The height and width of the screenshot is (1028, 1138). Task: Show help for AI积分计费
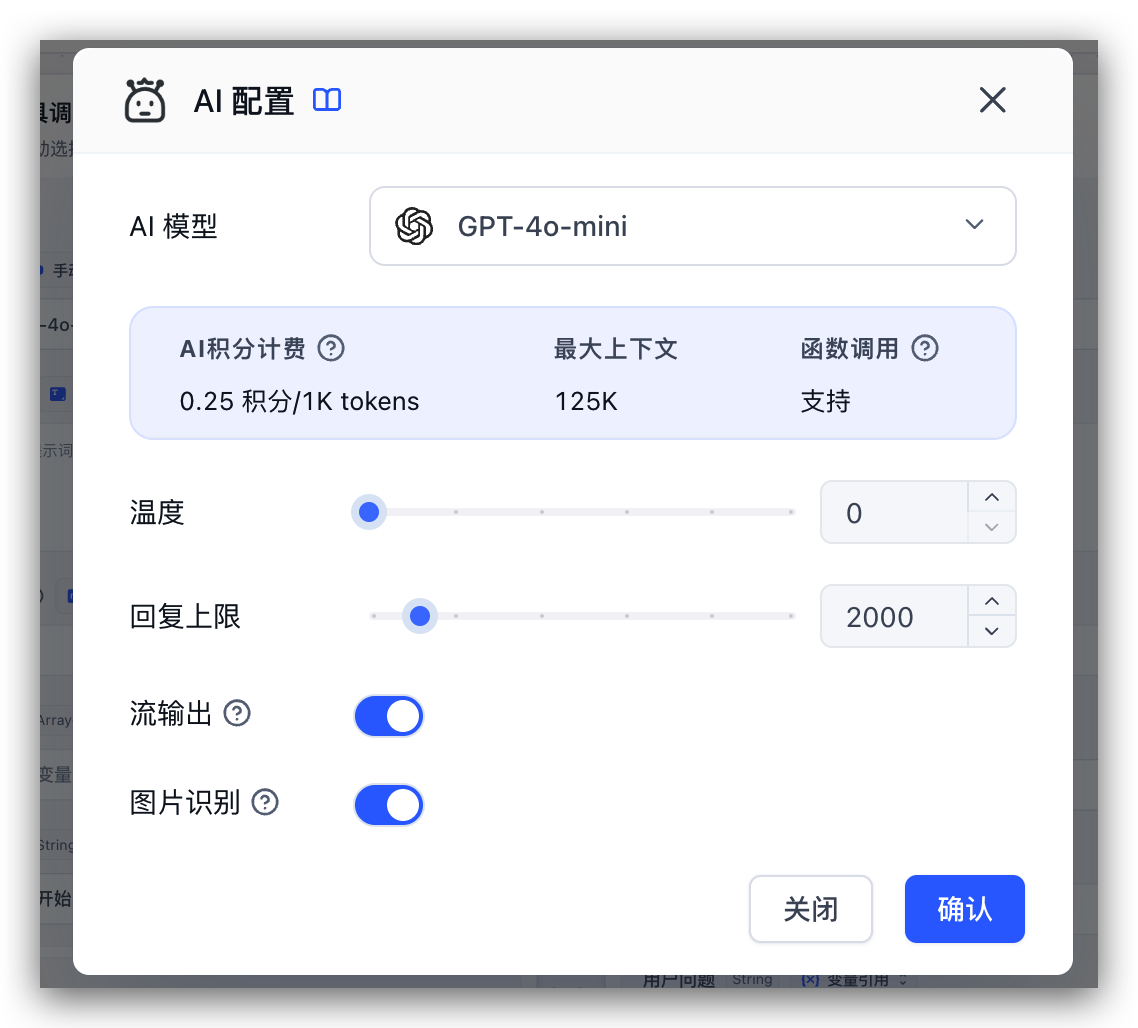[331, 348]
